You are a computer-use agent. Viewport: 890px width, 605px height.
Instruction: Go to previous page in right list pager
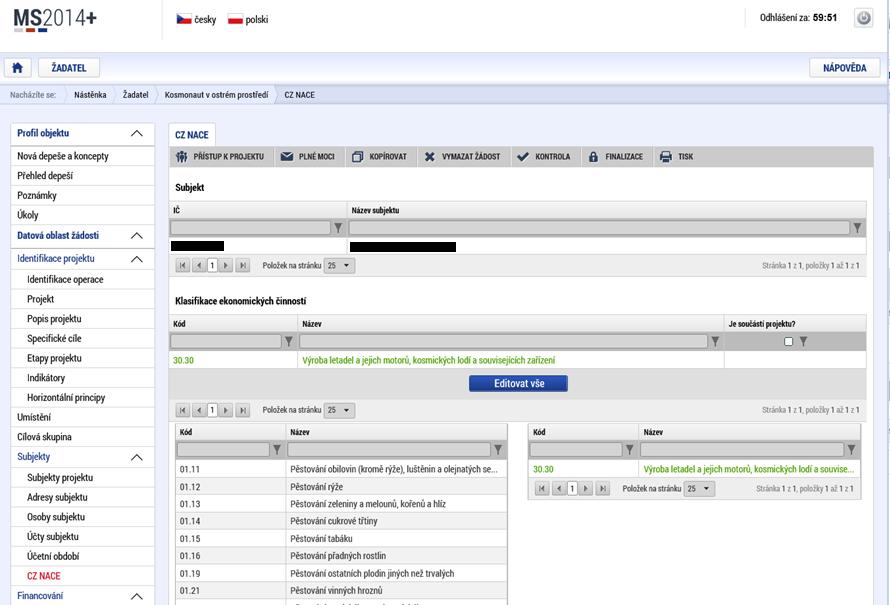pyautogui.click(x=560, y=488)
